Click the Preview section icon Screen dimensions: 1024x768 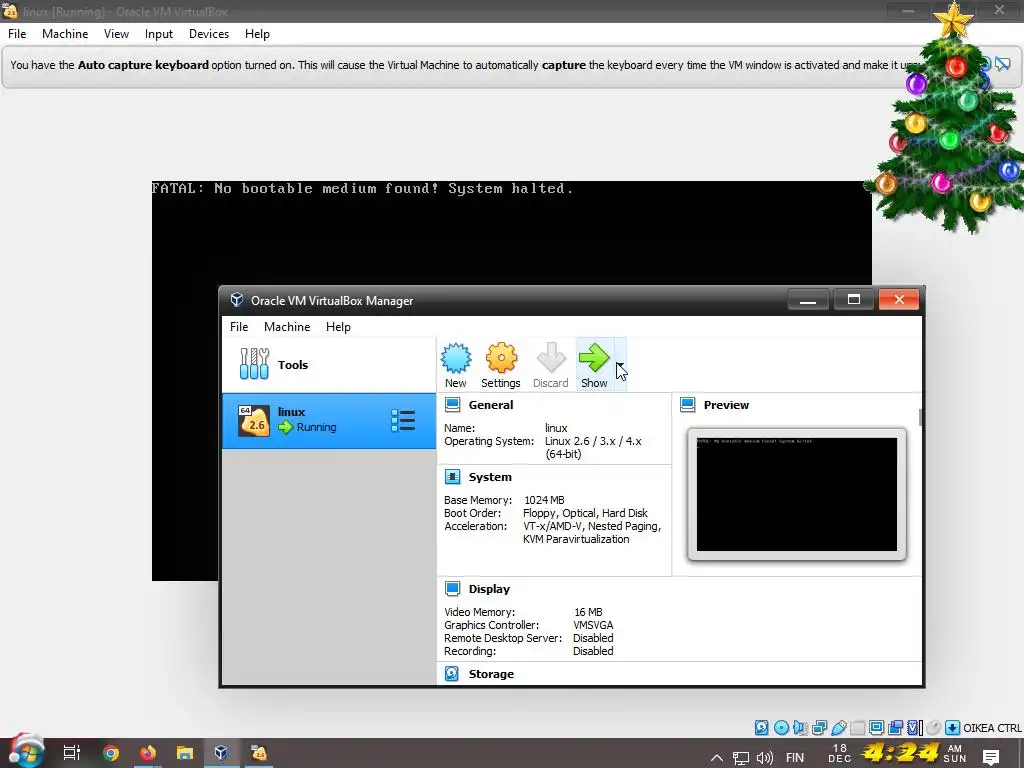[688, 405]
